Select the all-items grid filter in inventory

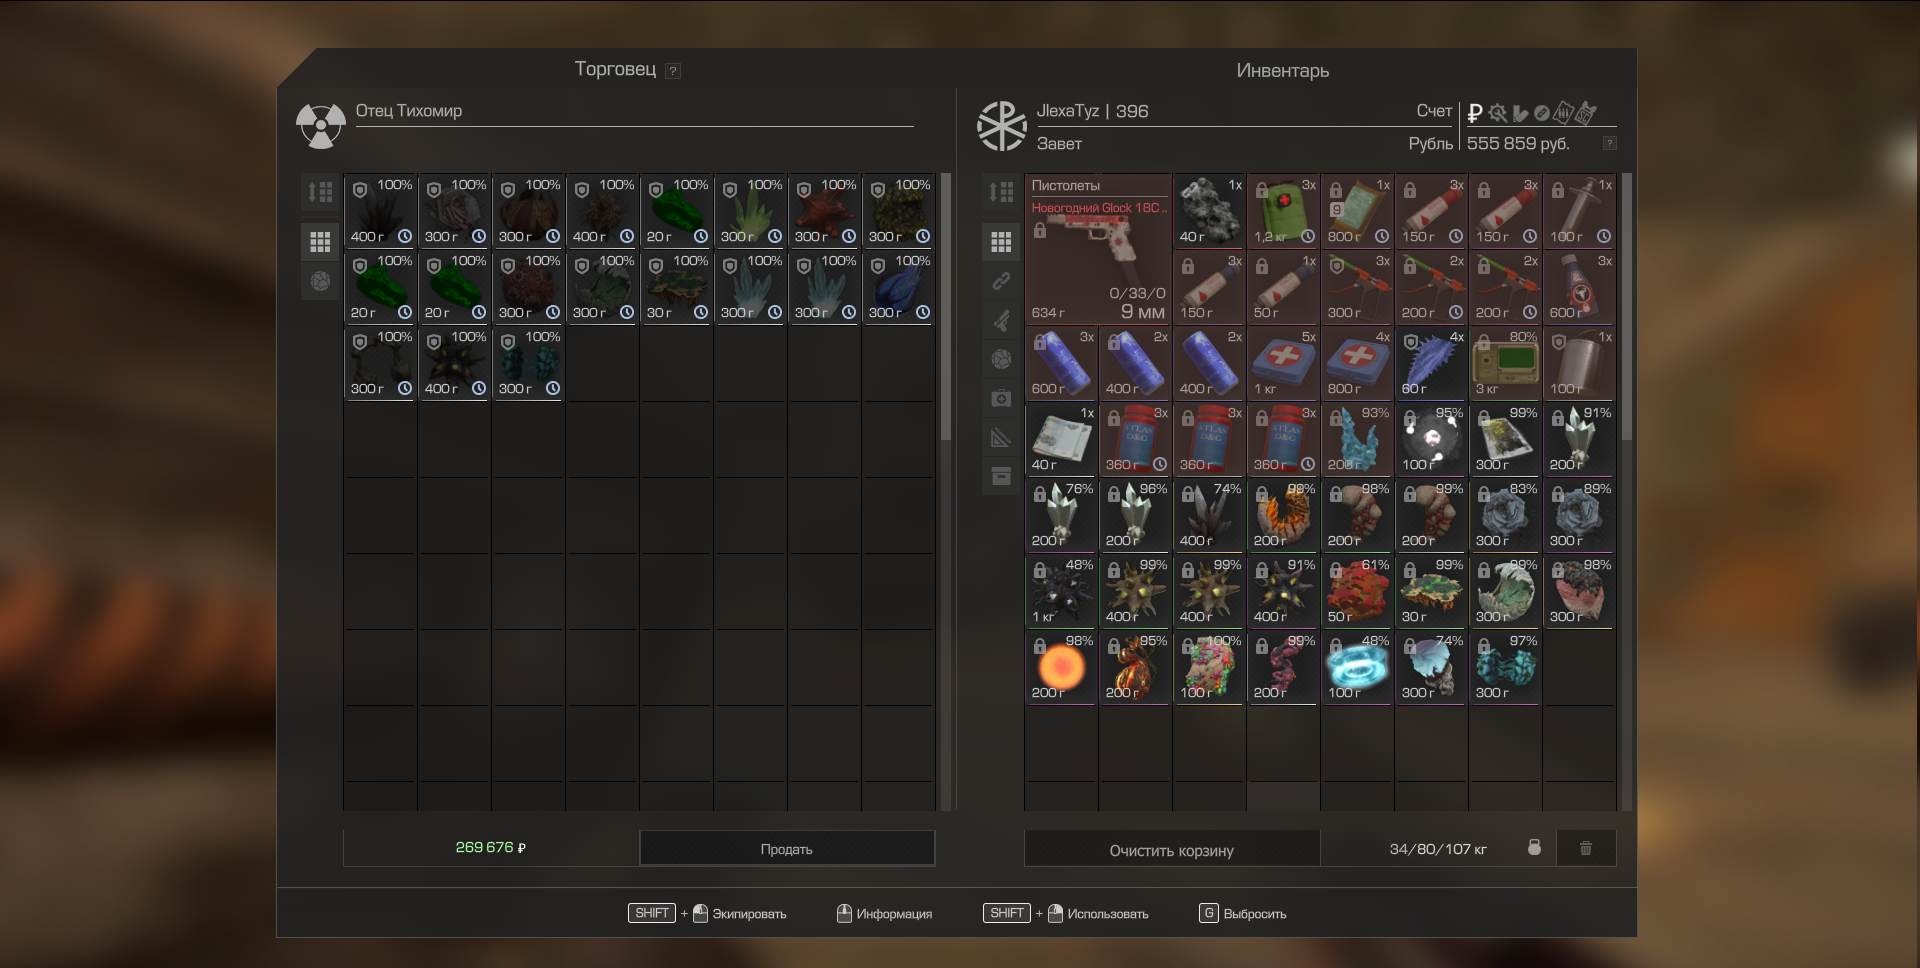click(x=1001, y=241)
